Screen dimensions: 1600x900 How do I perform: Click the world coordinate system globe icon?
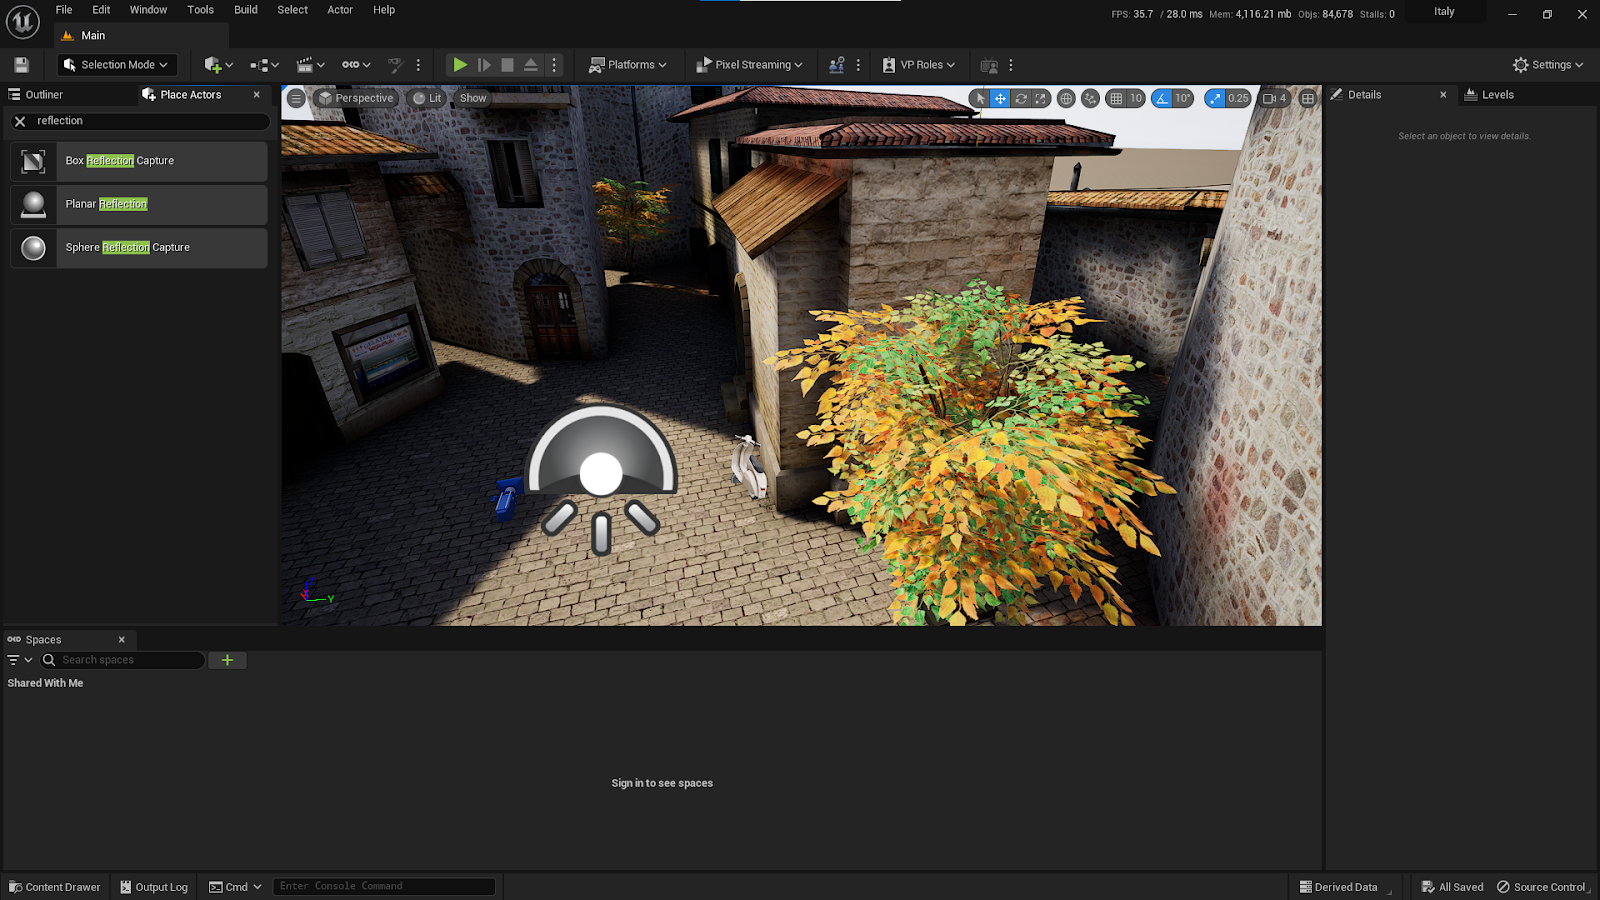click(x=1066, y=98)
